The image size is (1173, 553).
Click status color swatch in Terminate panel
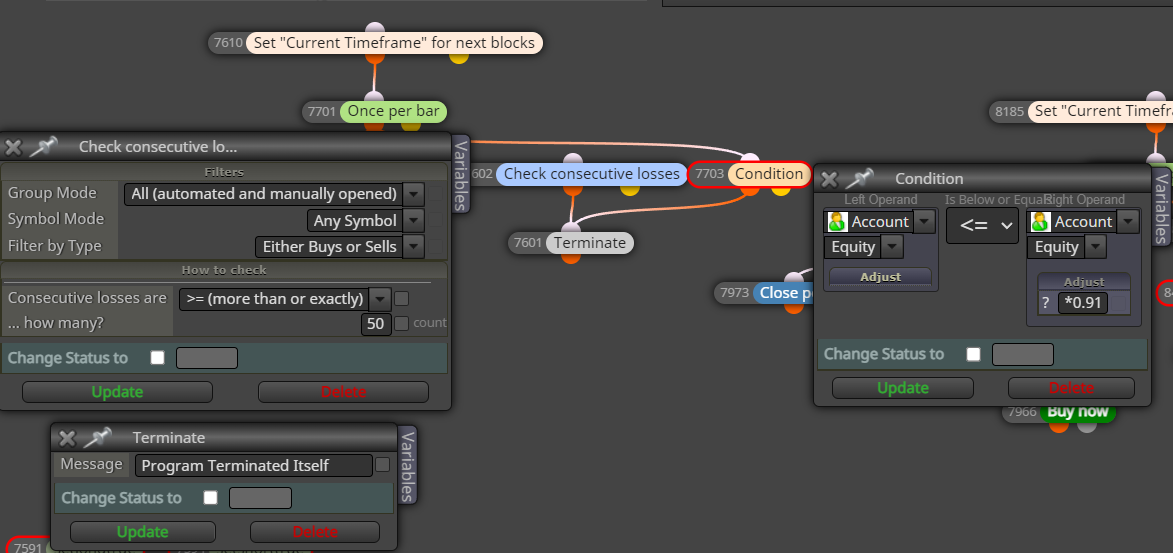(260, 498)
